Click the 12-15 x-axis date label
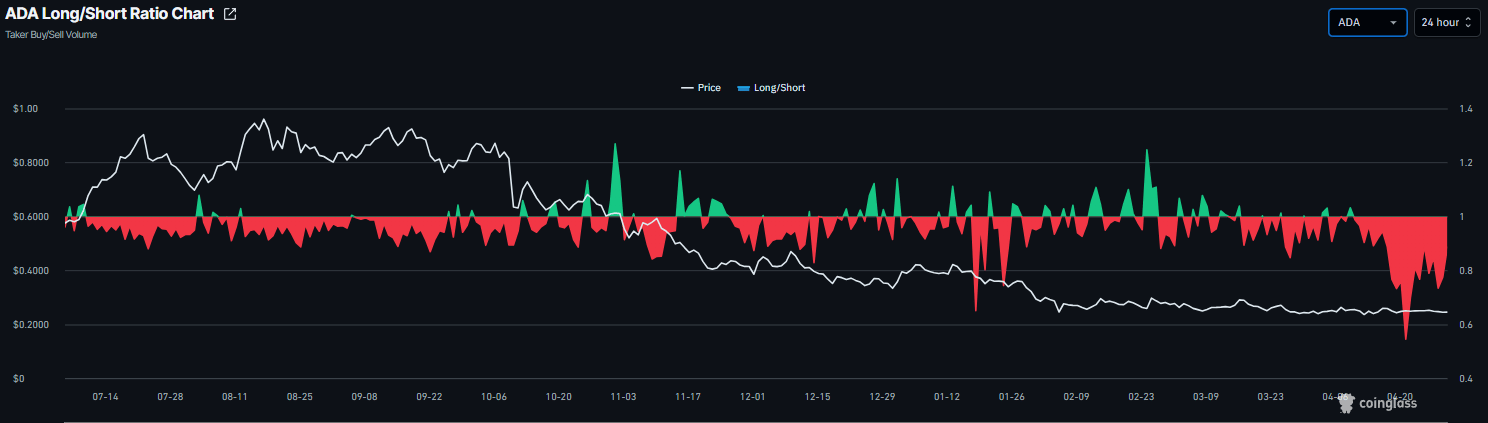1488x423 pixels. [817, 397]
